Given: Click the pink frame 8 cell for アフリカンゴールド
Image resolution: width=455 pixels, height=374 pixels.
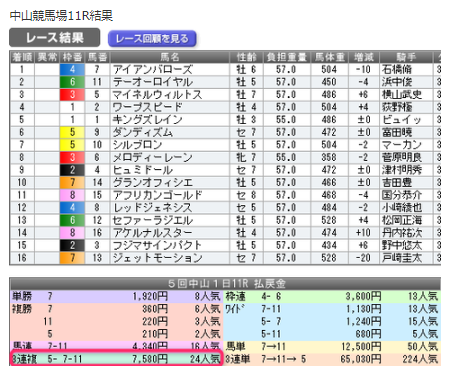Looking at the screenshot, I should 72,195.
